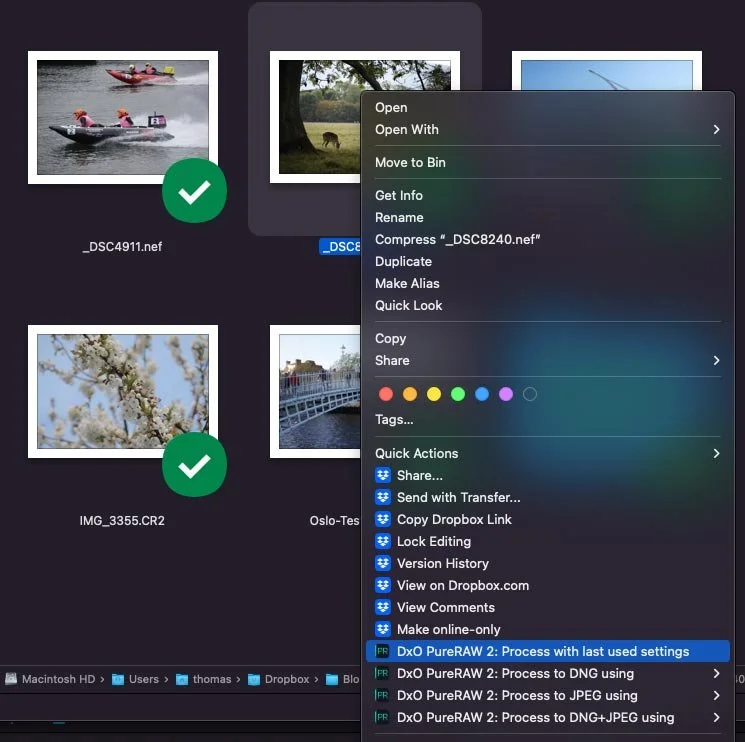Go to Dropbox folder in path bar
This screenshot has width=745, height=742.
[x=287, y=679]
